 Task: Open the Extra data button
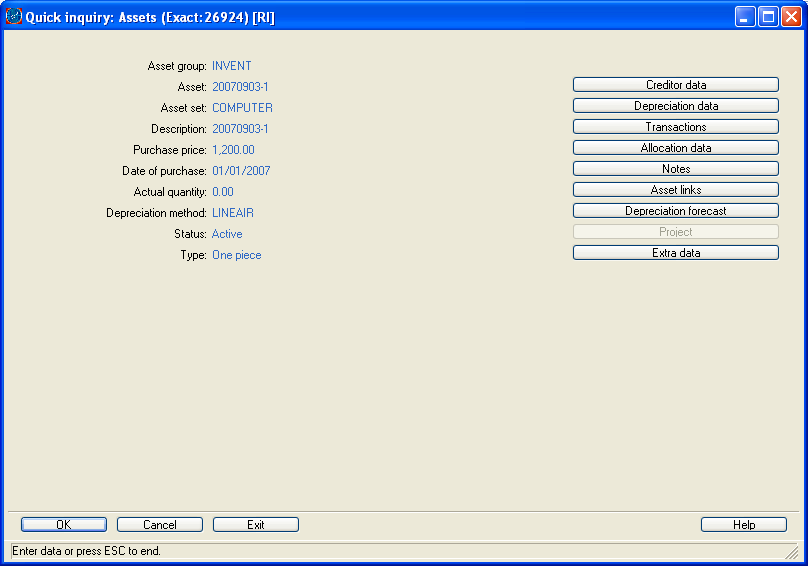click(675, 253)
